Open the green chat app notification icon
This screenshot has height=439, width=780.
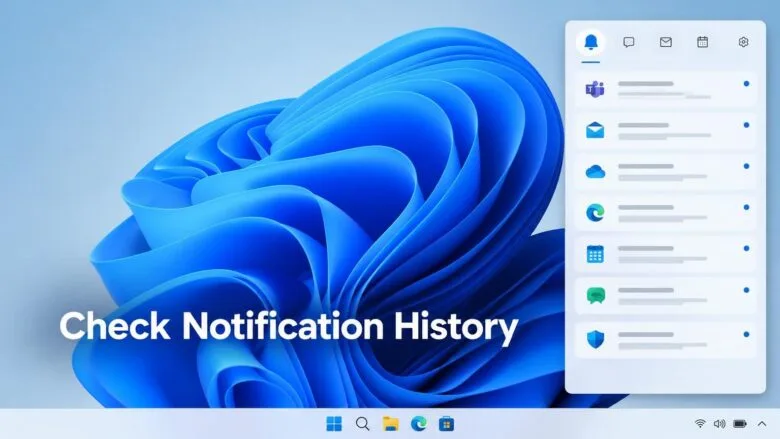(x=595, y=296)
